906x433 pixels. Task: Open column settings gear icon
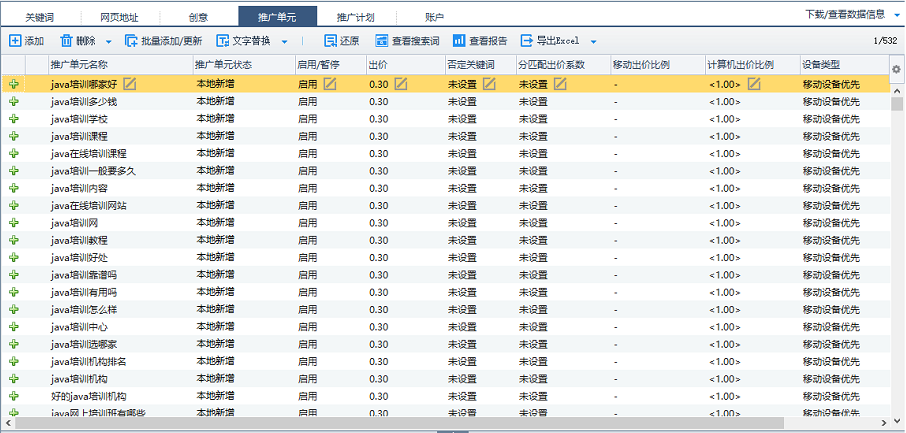coord(896,69)
